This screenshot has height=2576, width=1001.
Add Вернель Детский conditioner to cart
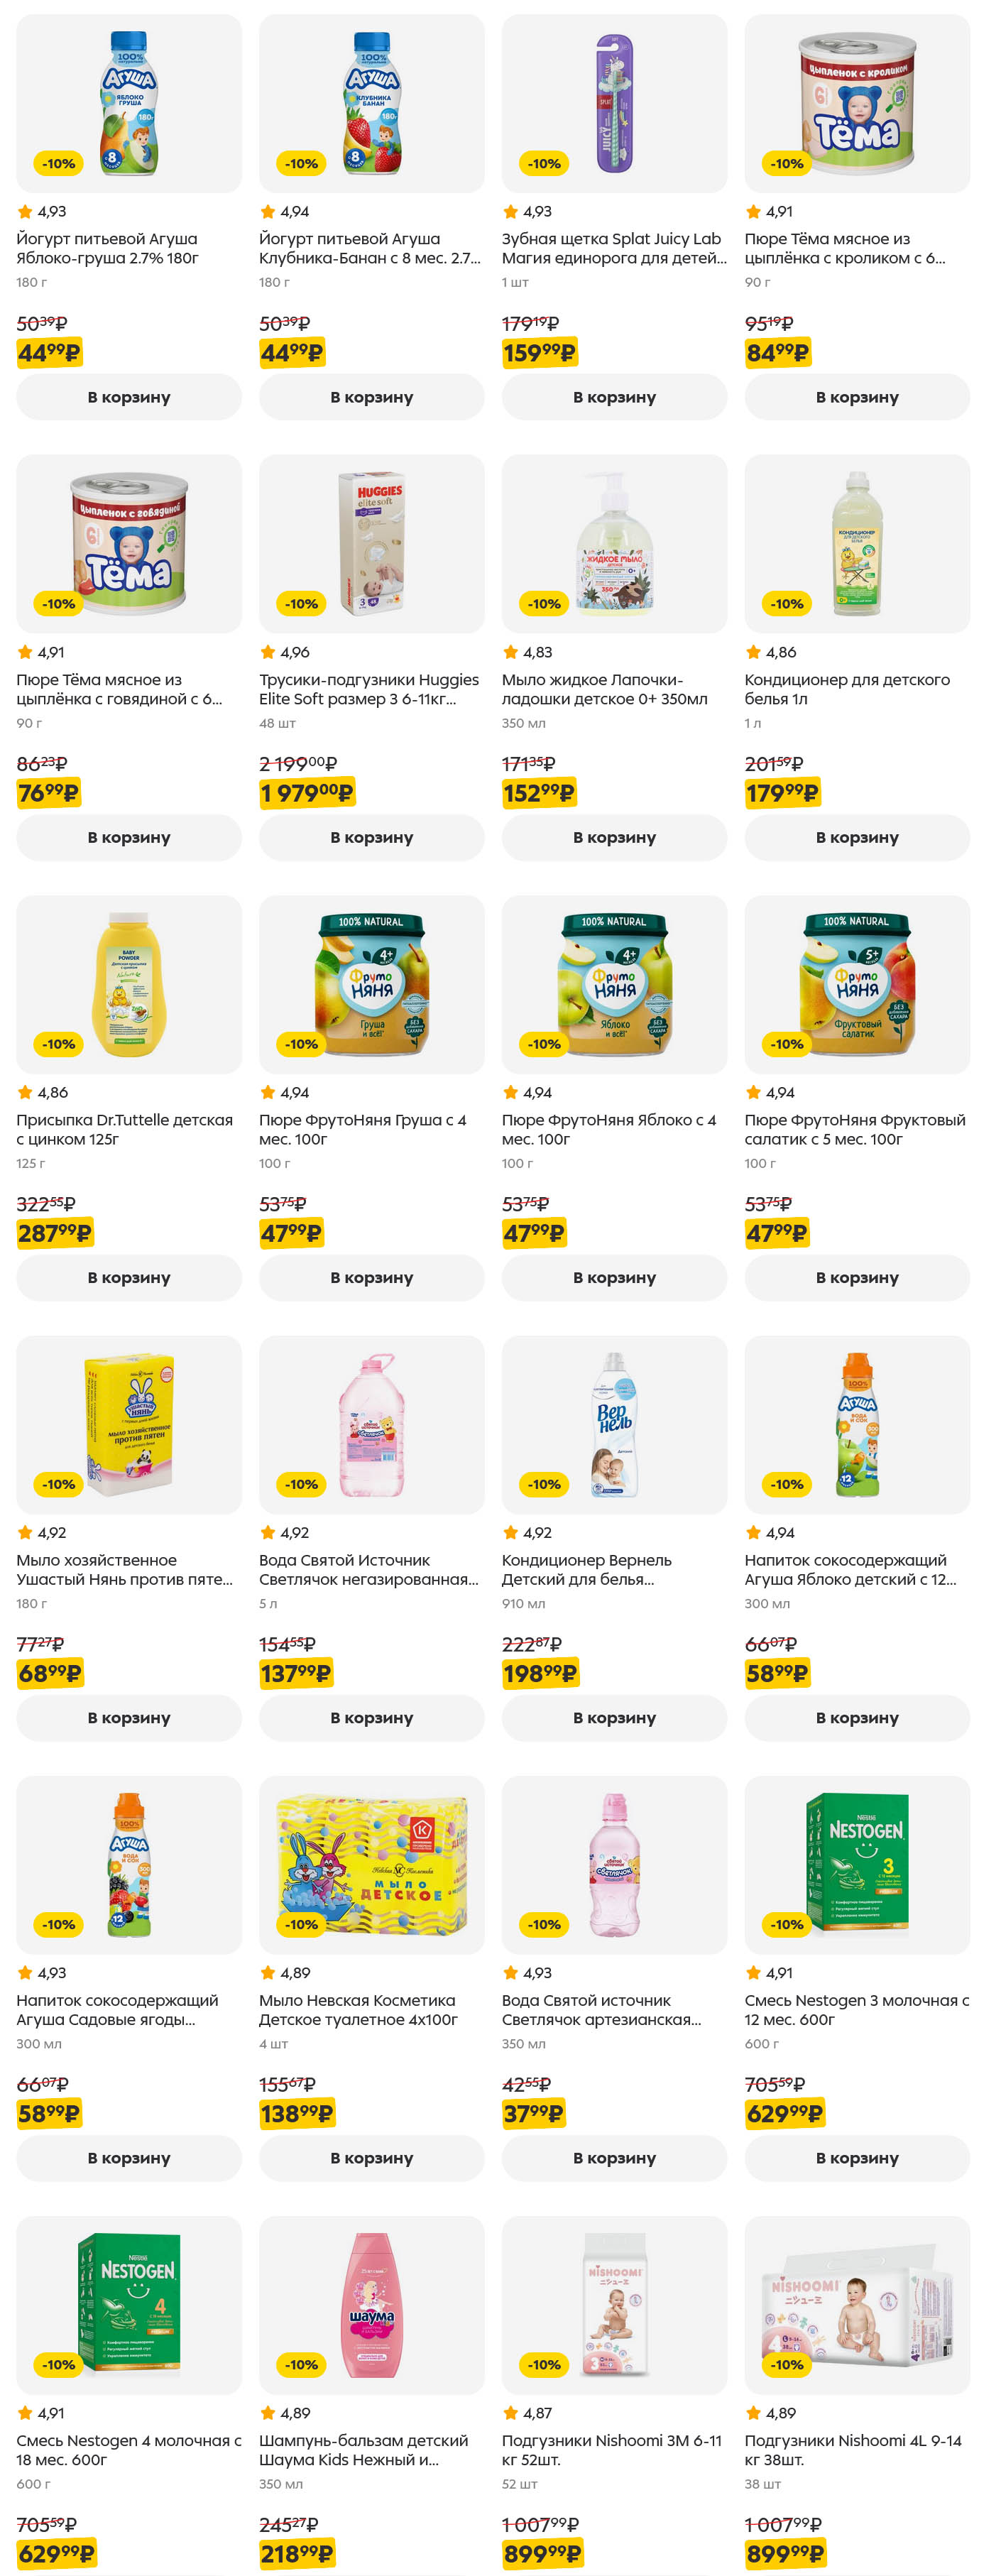(614, 1717)
